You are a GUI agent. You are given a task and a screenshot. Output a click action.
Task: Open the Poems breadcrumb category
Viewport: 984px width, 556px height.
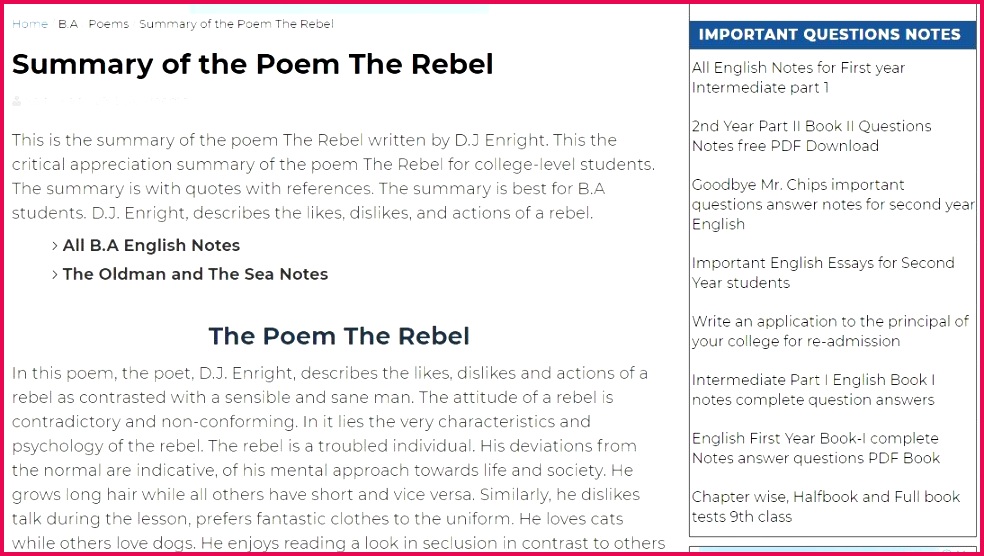coord(108,24)
